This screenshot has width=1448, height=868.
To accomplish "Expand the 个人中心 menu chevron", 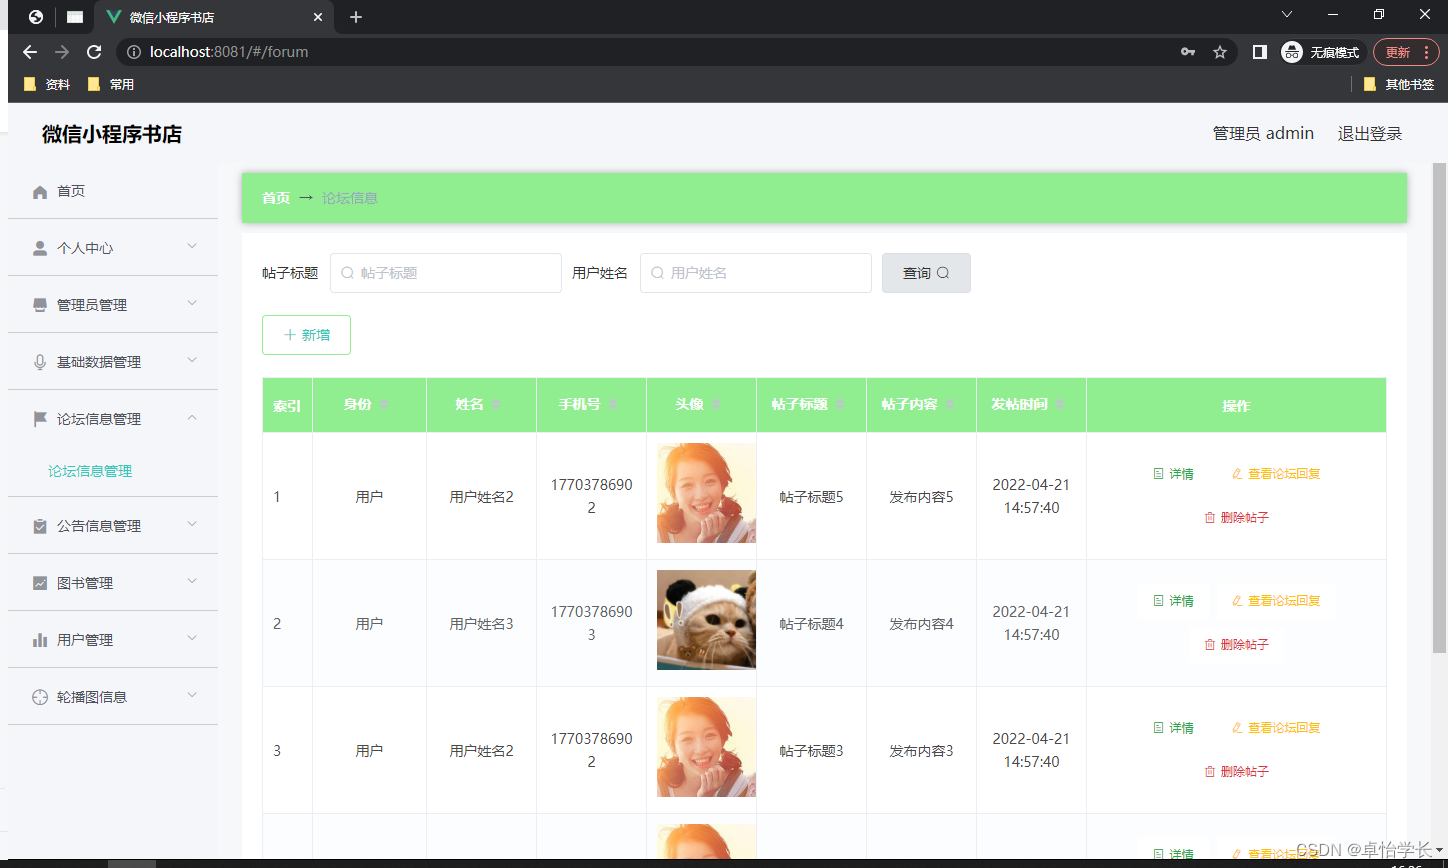I will point(192,246).
